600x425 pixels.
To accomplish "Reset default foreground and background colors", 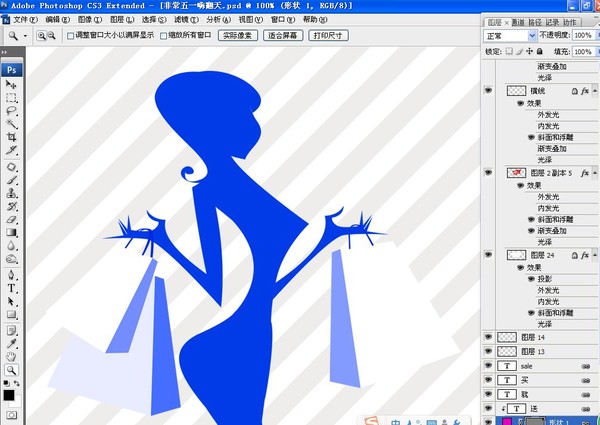I will [x=6, y=383].
